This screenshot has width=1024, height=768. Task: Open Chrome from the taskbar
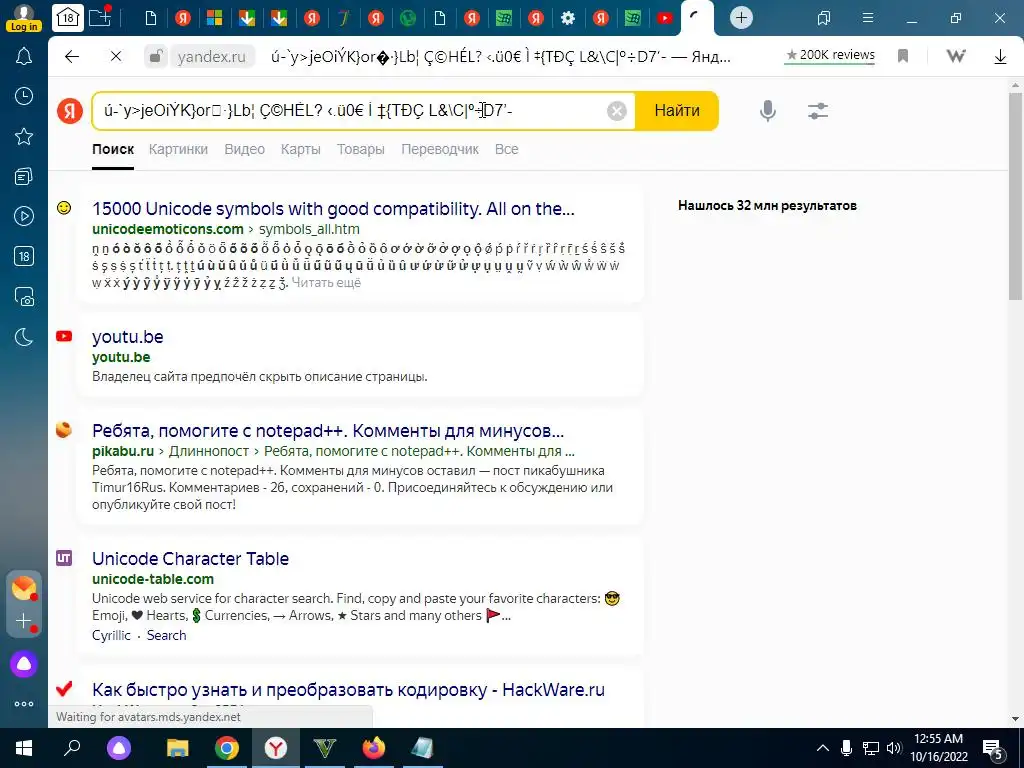(227, 748)
